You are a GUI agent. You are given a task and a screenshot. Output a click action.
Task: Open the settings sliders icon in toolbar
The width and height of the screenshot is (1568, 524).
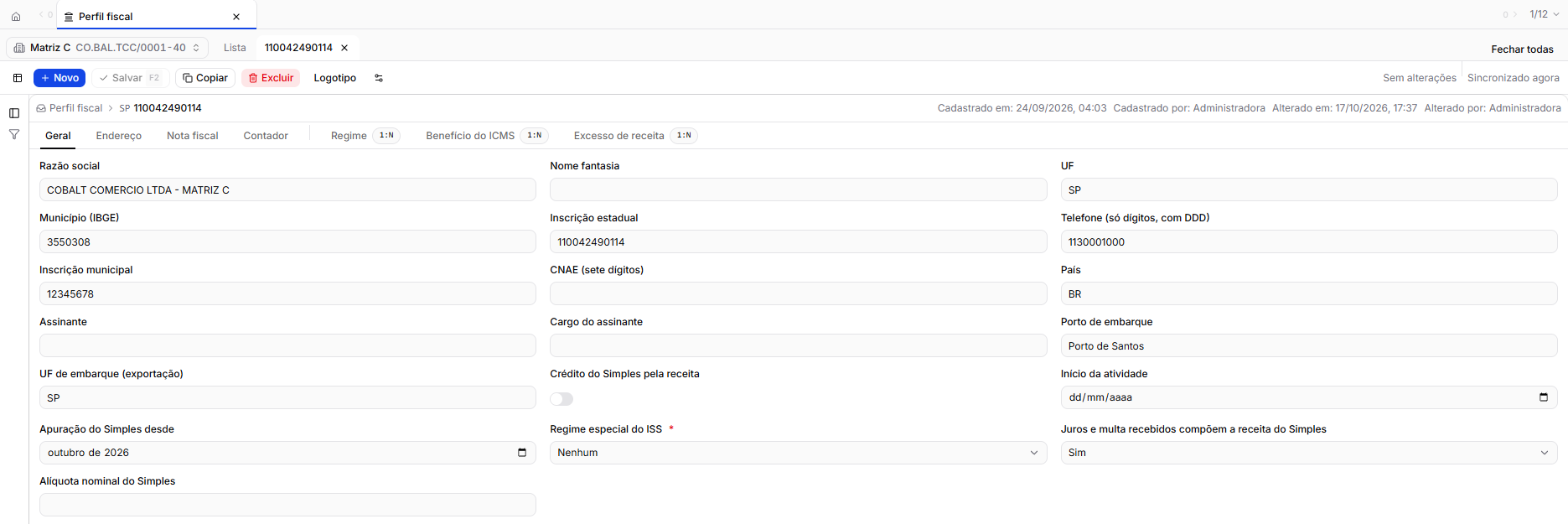[379, 77]
